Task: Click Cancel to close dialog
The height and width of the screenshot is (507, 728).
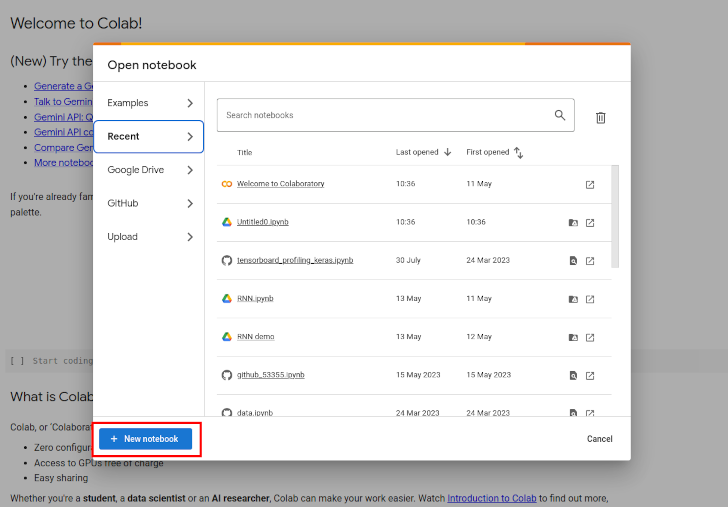Action: tap(599, 439)
